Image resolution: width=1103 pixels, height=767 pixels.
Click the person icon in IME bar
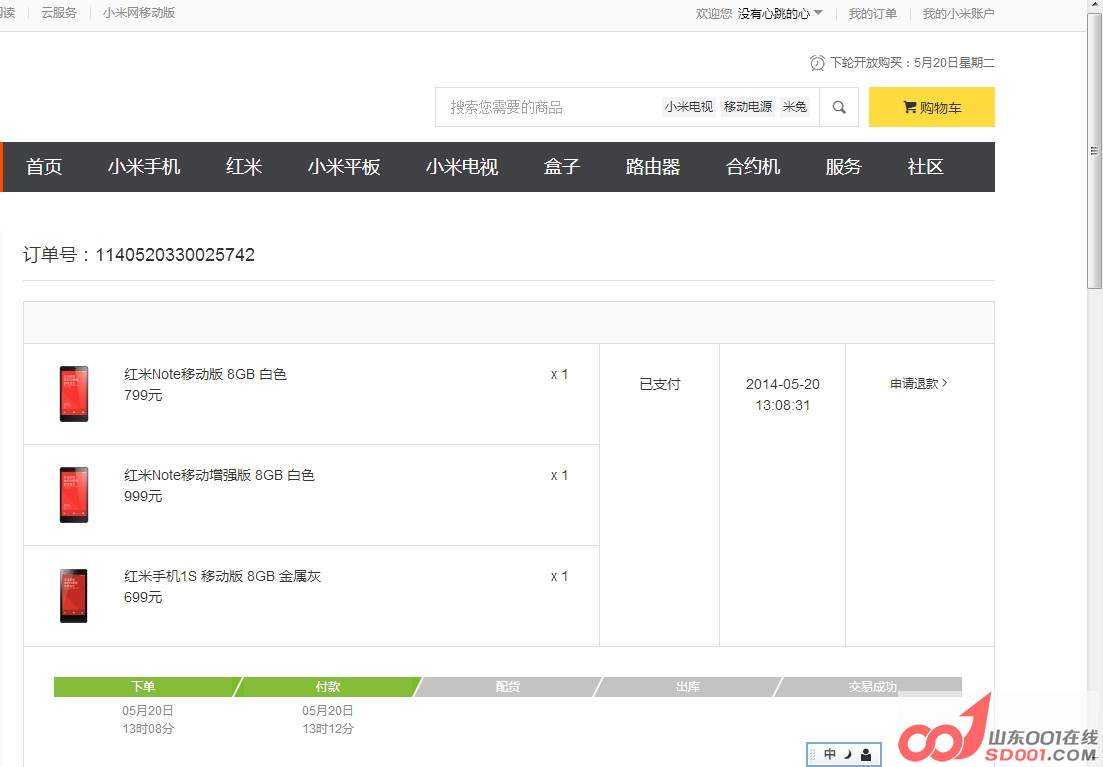[866, 755]
